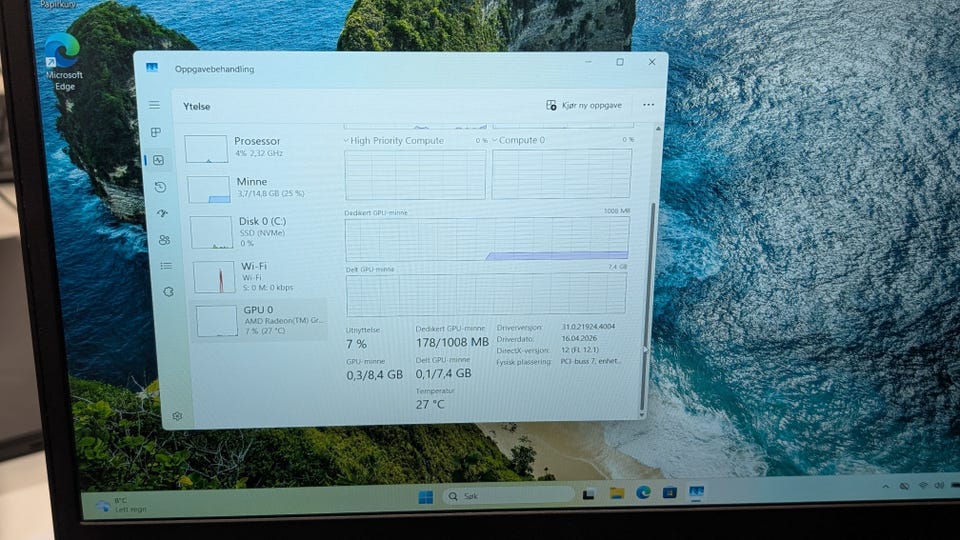Open the hamburger navigation menu

(154, 105)
